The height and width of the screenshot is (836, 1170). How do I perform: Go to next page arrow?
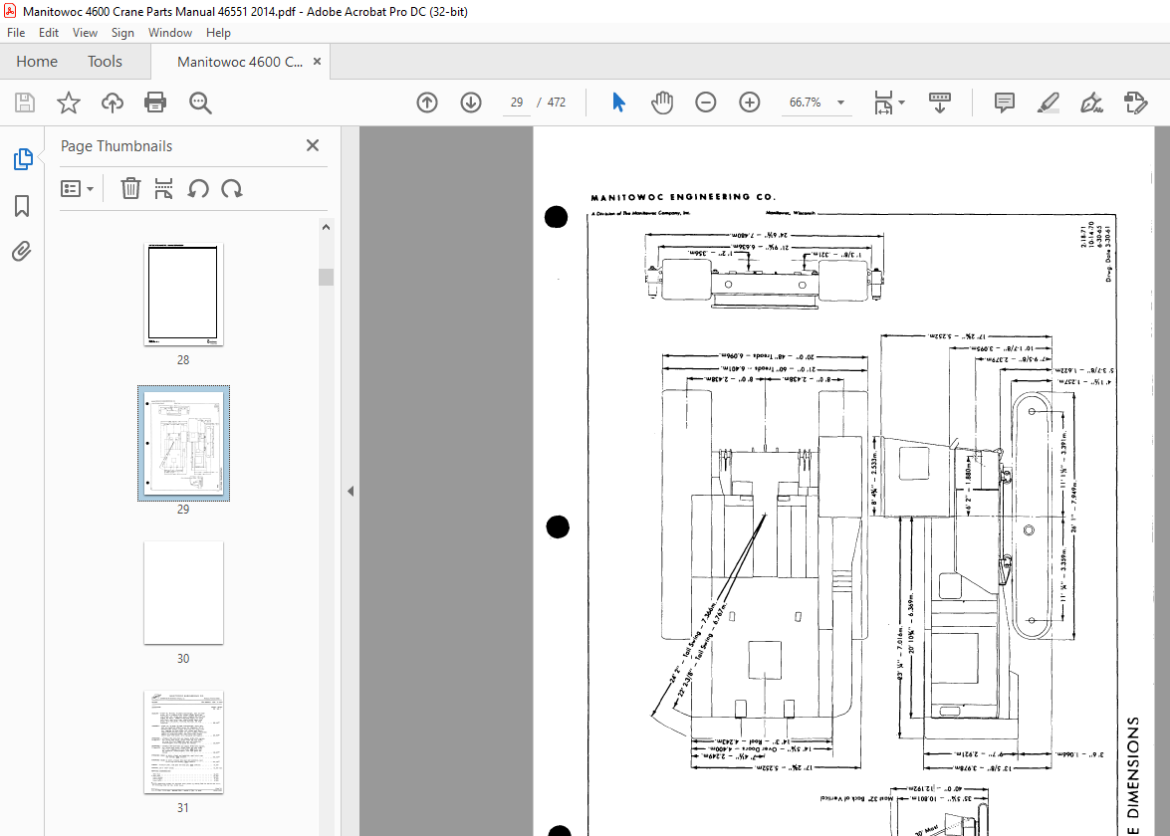471,102
